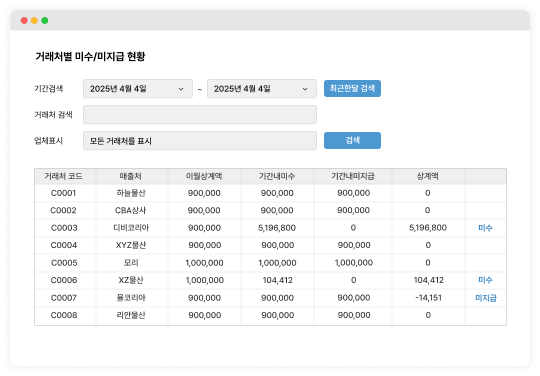
Task: Click the red close window button
Action: (x=24, y=21)
